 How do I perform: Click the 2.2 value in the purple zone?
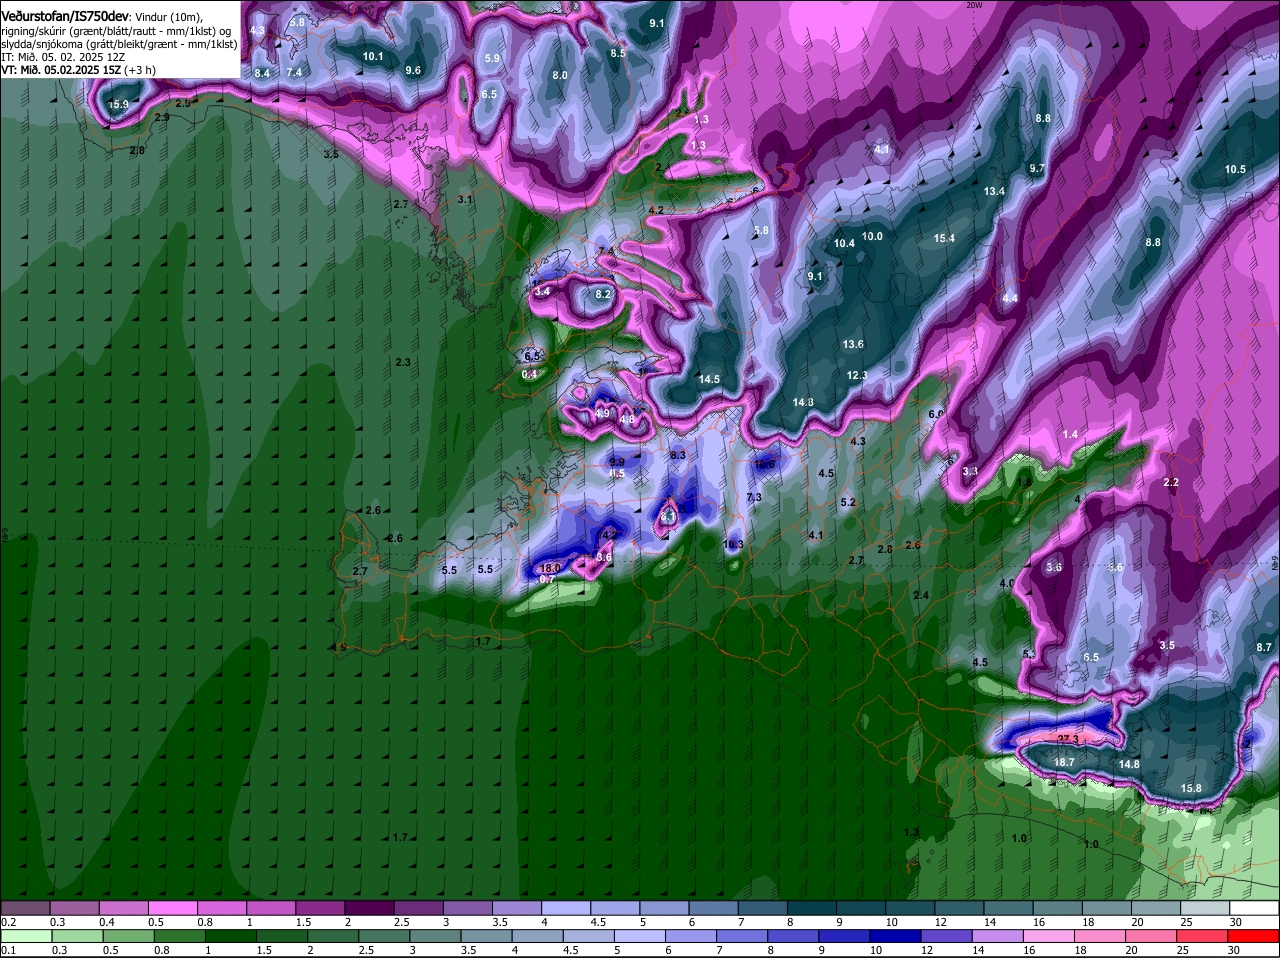1171,482
